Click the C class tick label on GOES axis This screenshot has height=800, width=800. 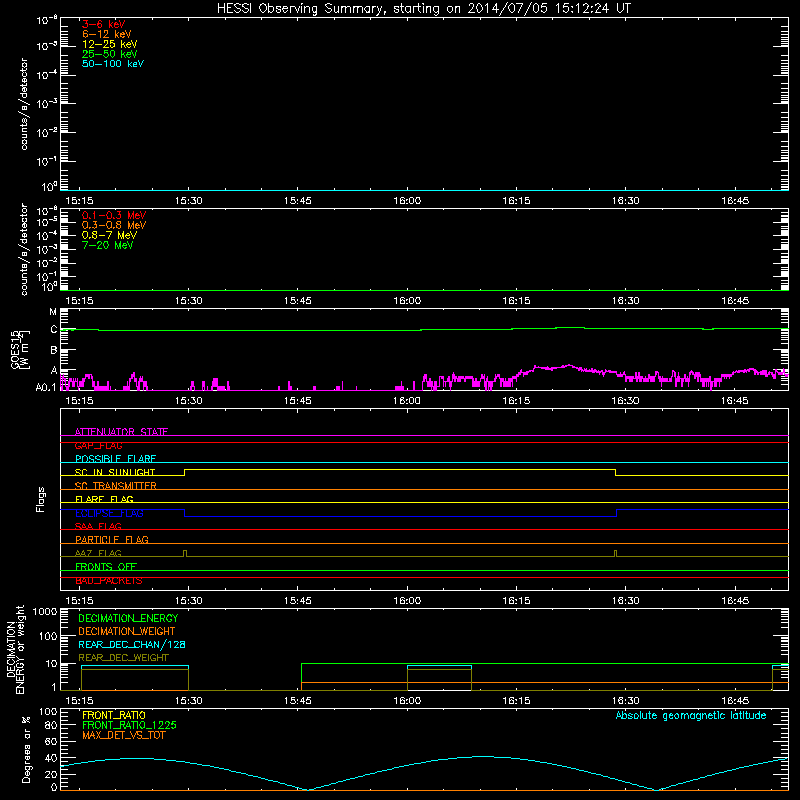tap(54, 330)
